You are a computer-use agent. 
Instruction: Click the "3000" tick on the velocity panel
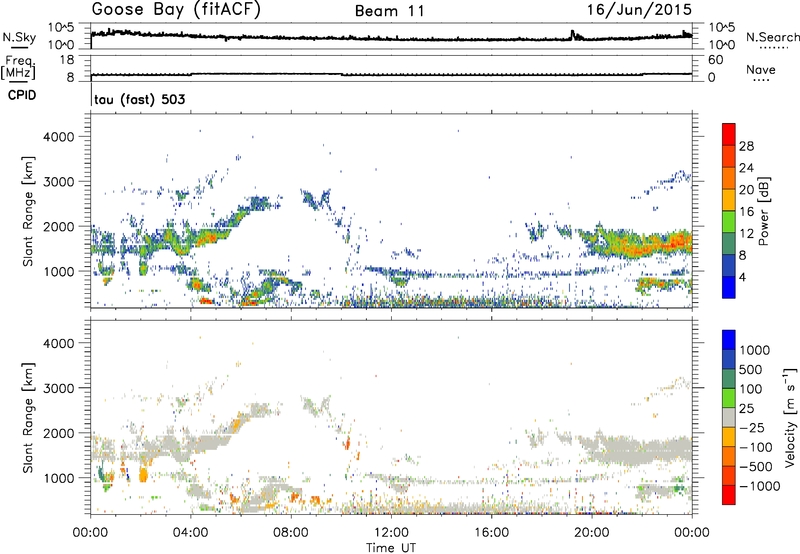(59, 388)
